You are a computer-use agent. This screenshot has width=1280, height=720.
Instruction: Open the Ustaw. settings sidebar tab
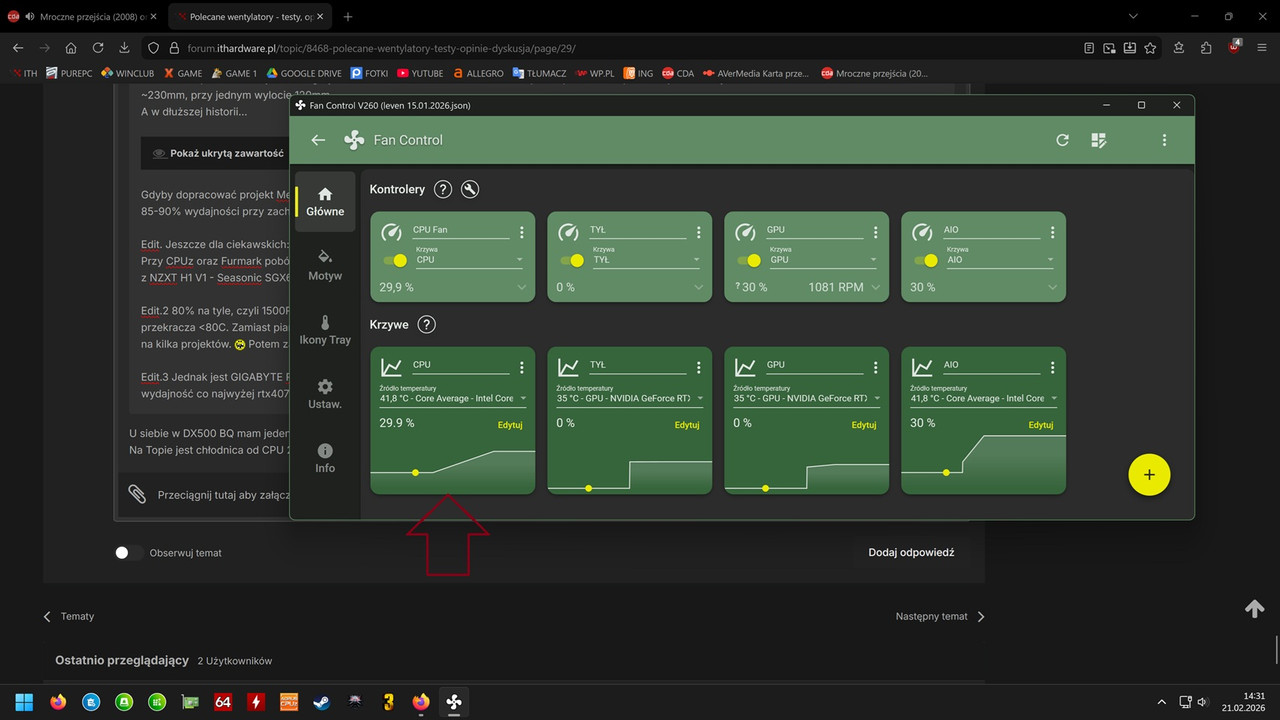point(325,394)
